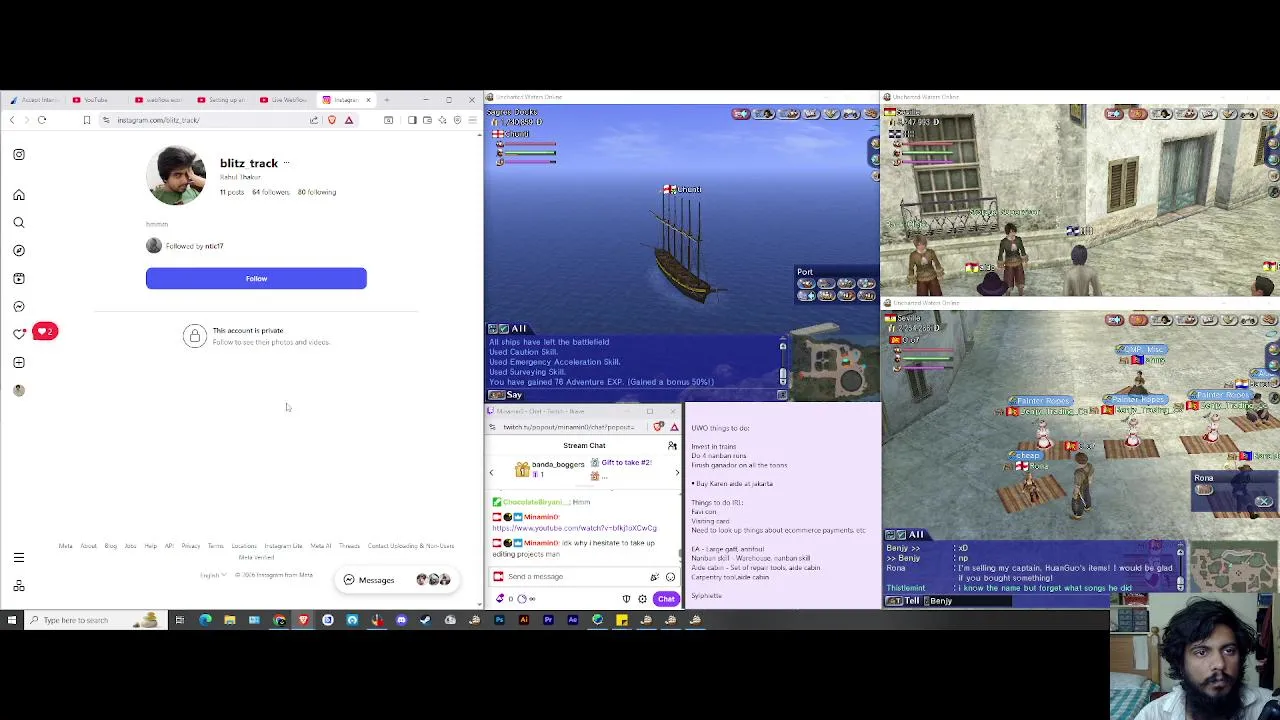Share the Instagram page link
This screenshot has height=720, width=1280.
[x=314, y=120]
